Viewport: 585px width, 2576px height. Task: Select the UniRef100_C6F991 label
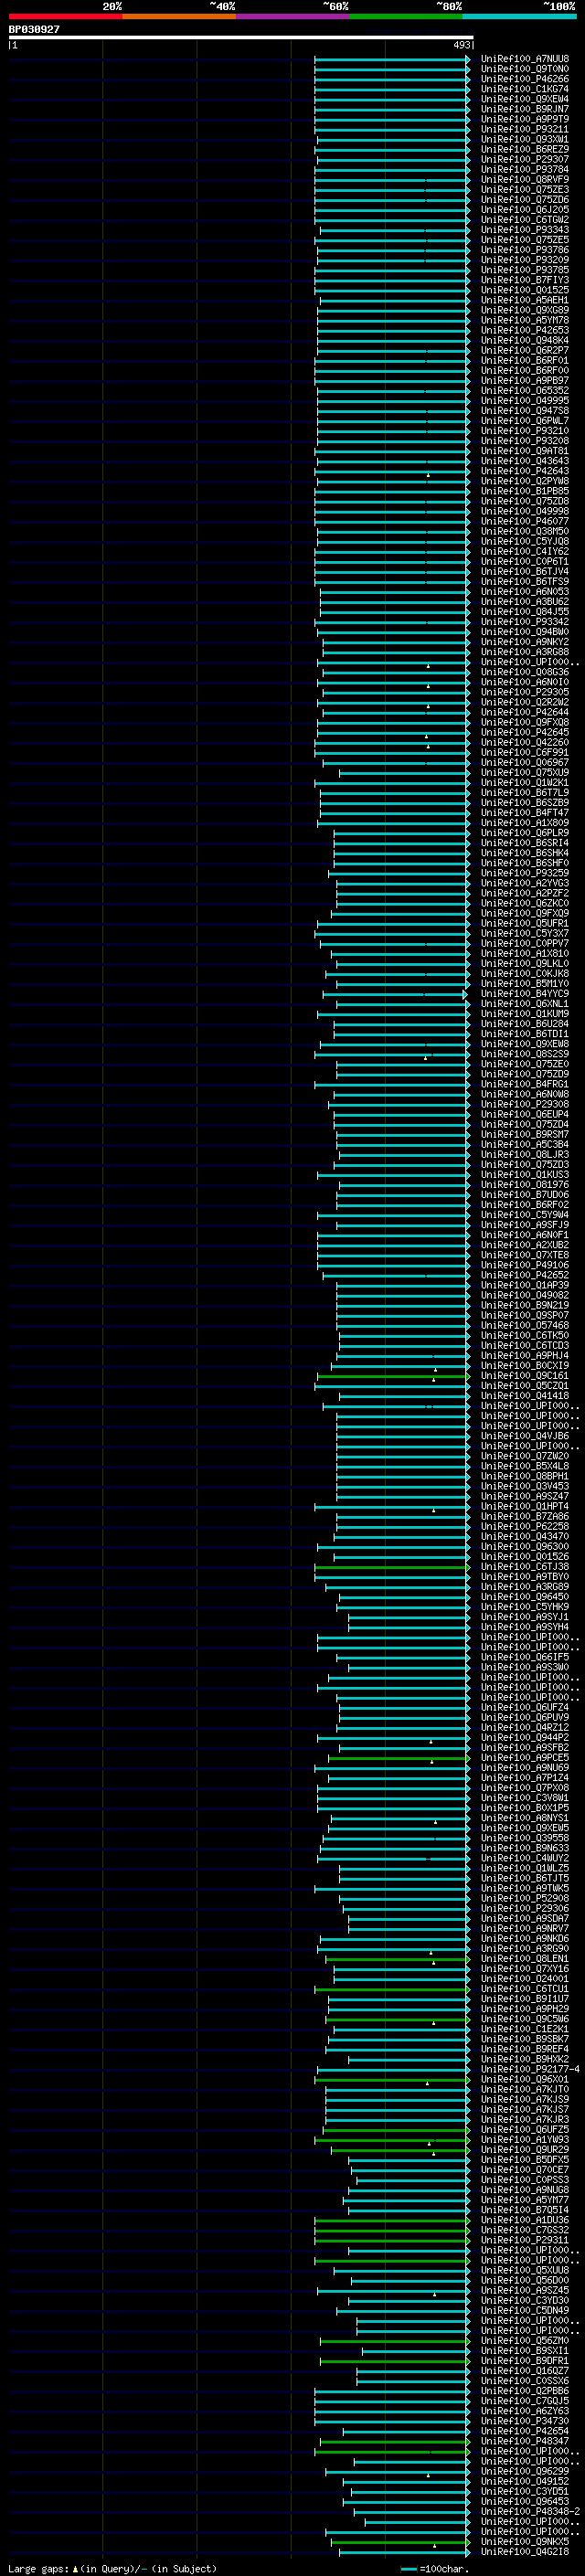pyautogui.click(x=525, y=753)
